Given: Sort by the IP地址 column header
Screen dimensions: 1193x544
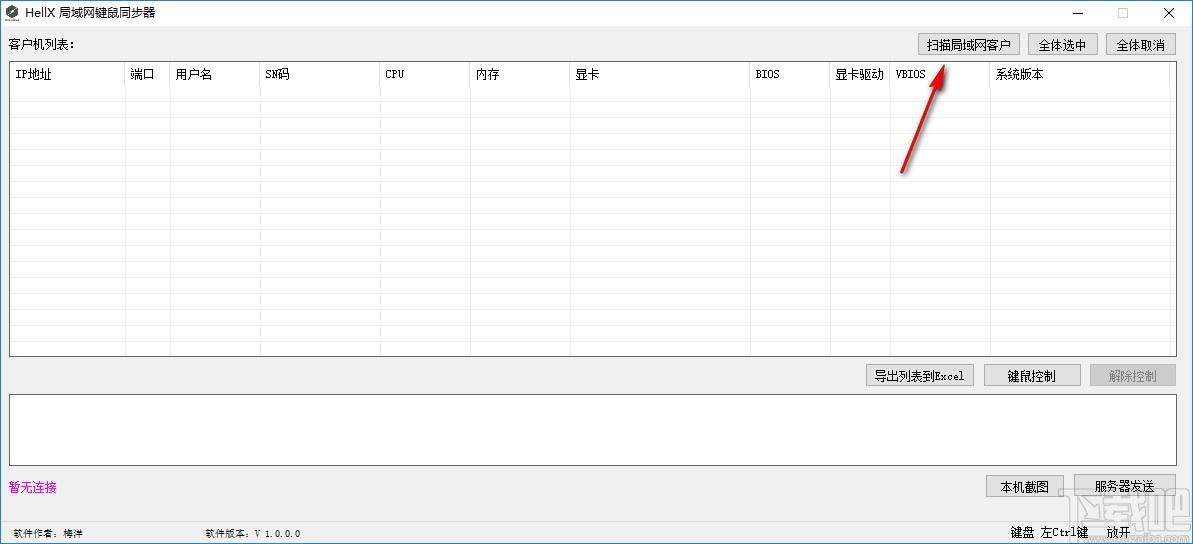Looking at the screenshot, I should [68, 75].
